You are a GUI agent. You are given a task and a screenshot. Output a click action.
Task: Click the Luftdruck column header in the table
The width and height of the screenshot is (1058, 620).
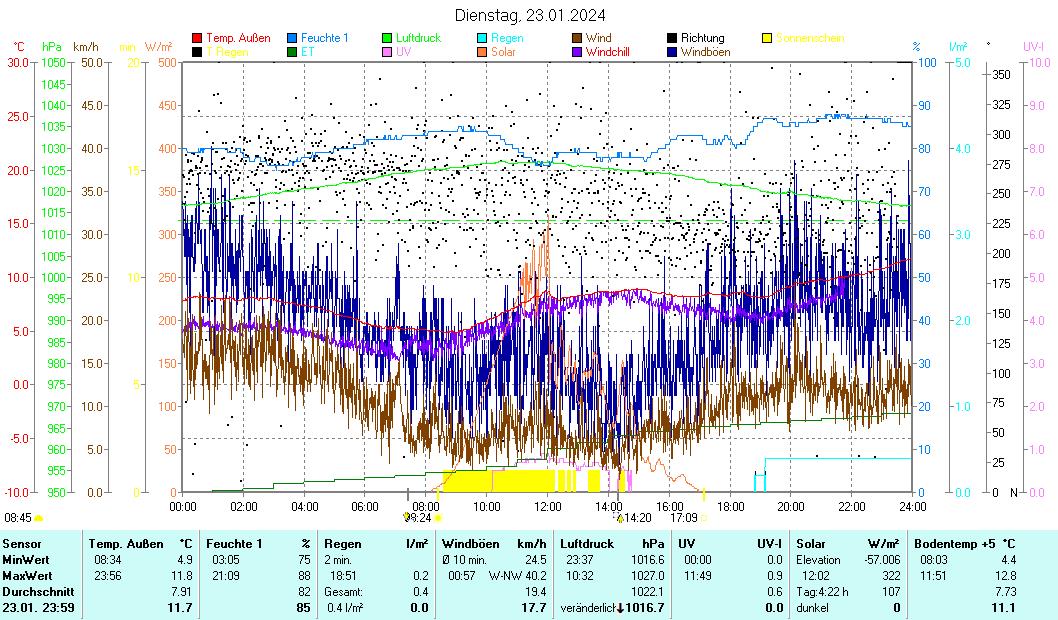(x=587, y=544)
